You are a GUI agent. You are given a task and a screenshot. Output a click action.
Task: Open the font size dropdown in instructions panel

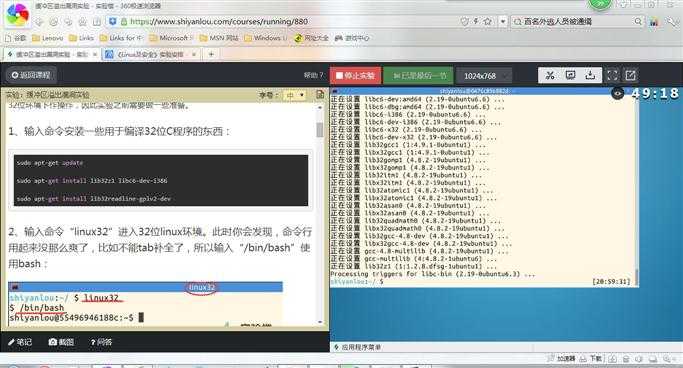(x=294, y=95)
